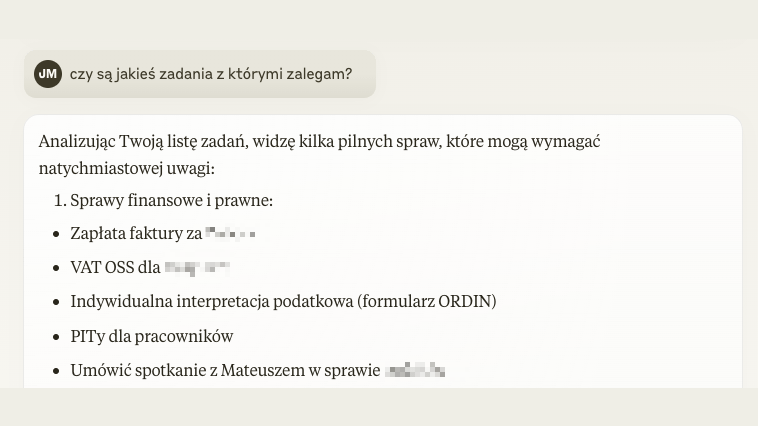This screenshot has height=426, width=758.
Task: Click the user question about overdue tasks
Action: 211,74
